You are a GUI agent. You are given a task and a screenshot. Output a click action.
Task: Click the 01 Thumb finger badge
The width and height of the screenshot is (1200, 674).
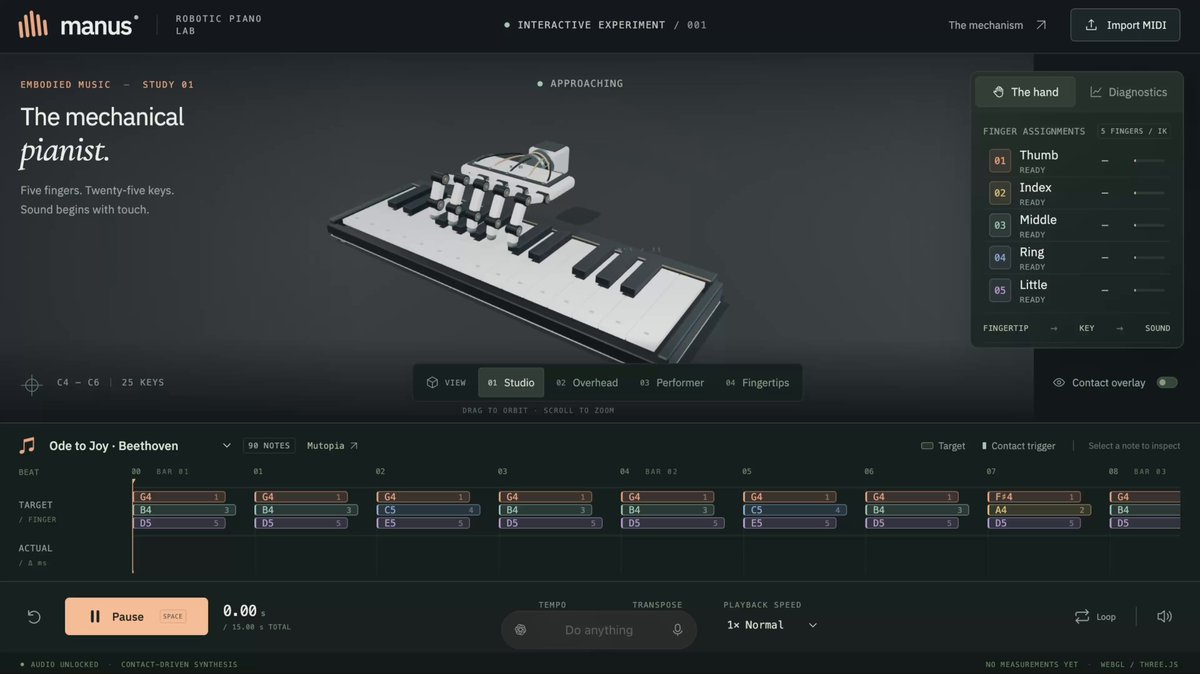1000,161
